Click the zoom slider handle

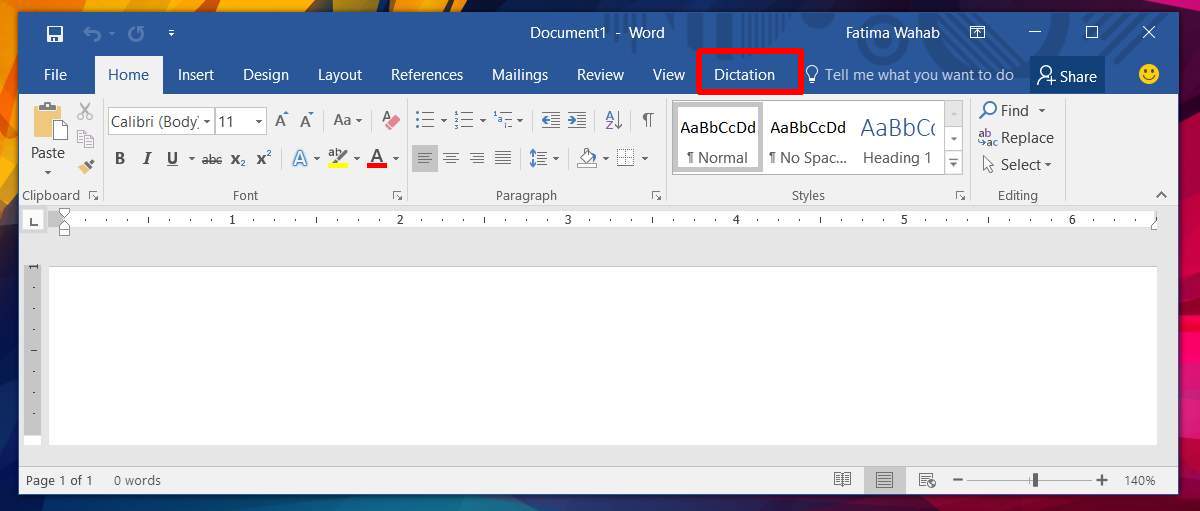click(1035, 480)
